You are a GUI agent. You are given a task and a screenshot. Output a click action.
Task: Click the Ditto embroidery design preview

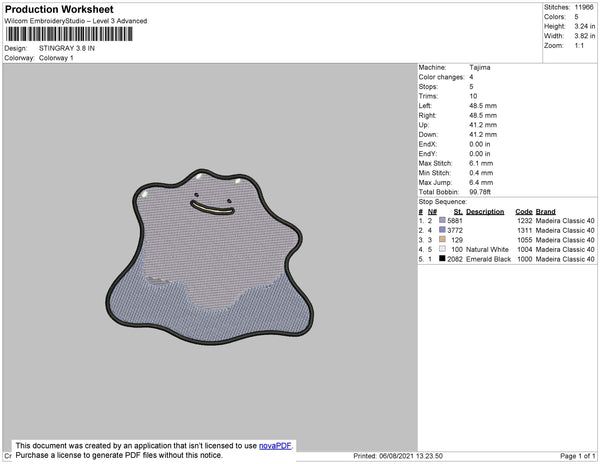tap(209, 257)
